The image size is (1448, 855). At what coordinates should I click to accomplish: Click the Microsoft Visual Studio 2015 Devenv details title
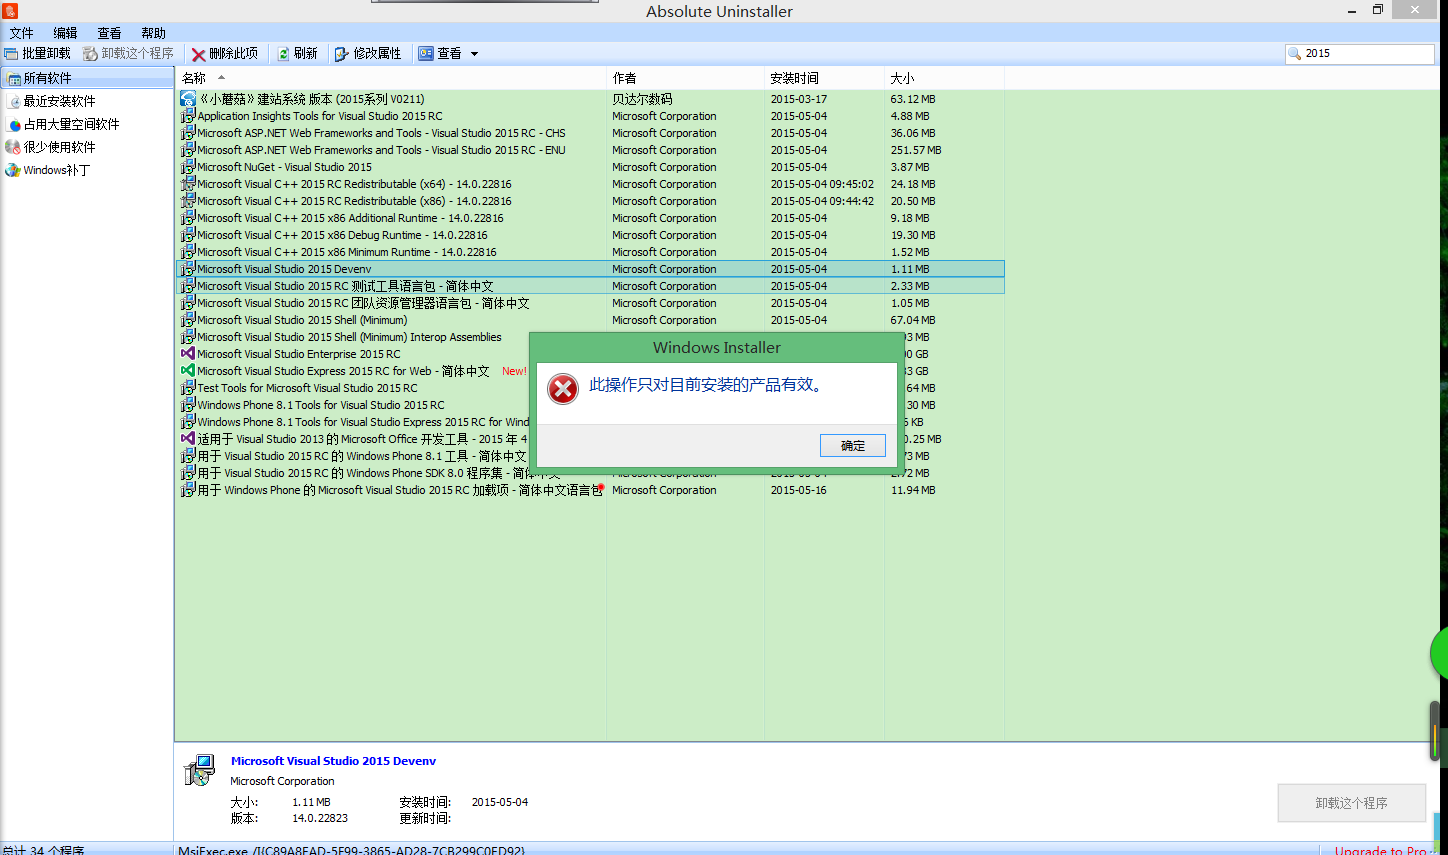[333, 761]
